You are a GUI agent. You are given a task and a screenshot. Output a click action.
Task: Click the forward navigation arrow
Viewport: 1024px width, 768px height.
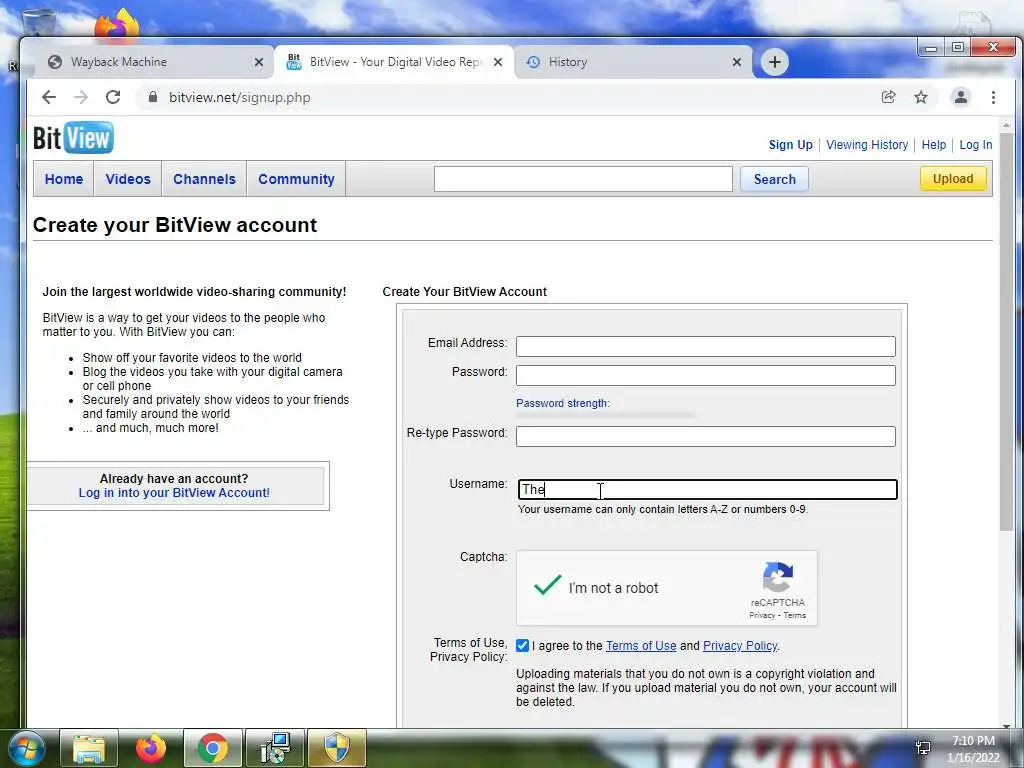pos(81,97)
